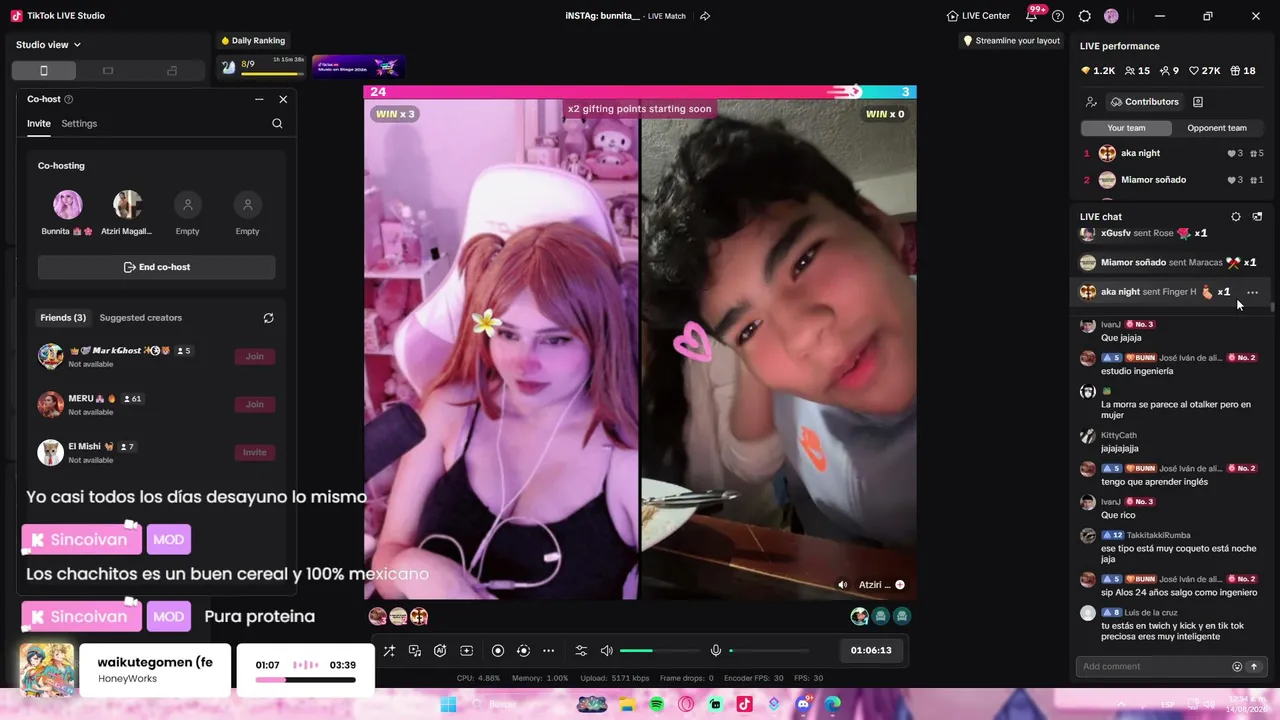This screenshot has width=1280, height=720.
Task: Open the Windows Start menu
Action: point(448,704)
